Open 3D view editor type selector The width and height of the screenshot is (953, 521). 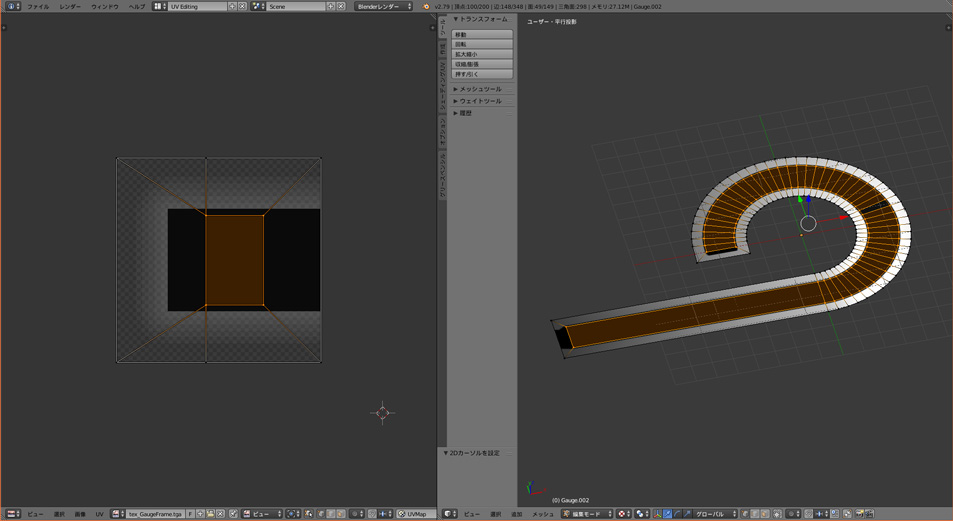pos(450,514)
